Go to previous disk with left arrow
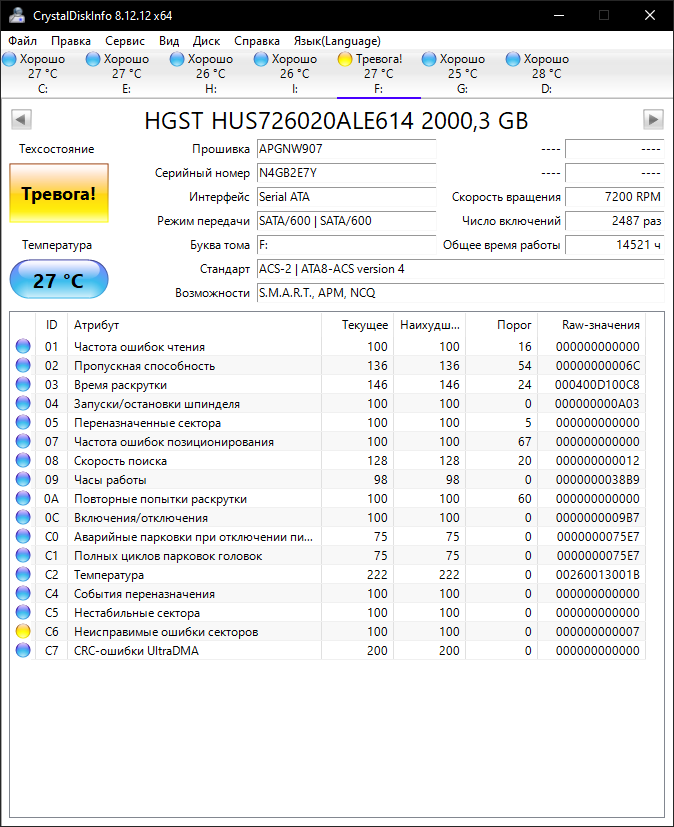 [x=21, y=120]
